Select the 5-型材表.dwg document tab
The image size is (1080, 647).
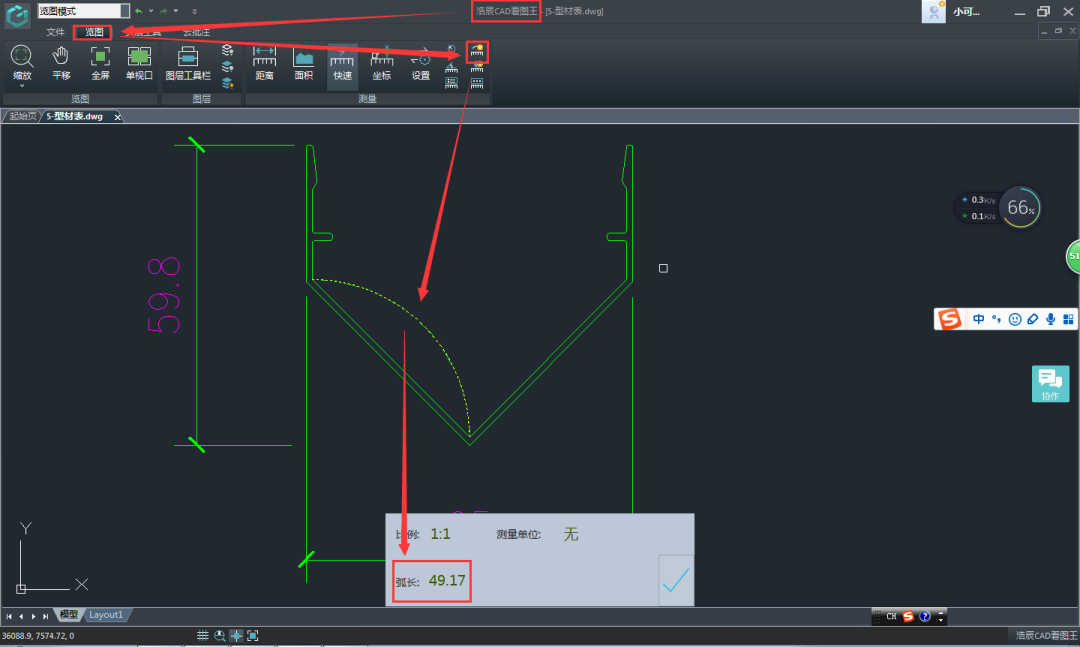click(74, 116)
